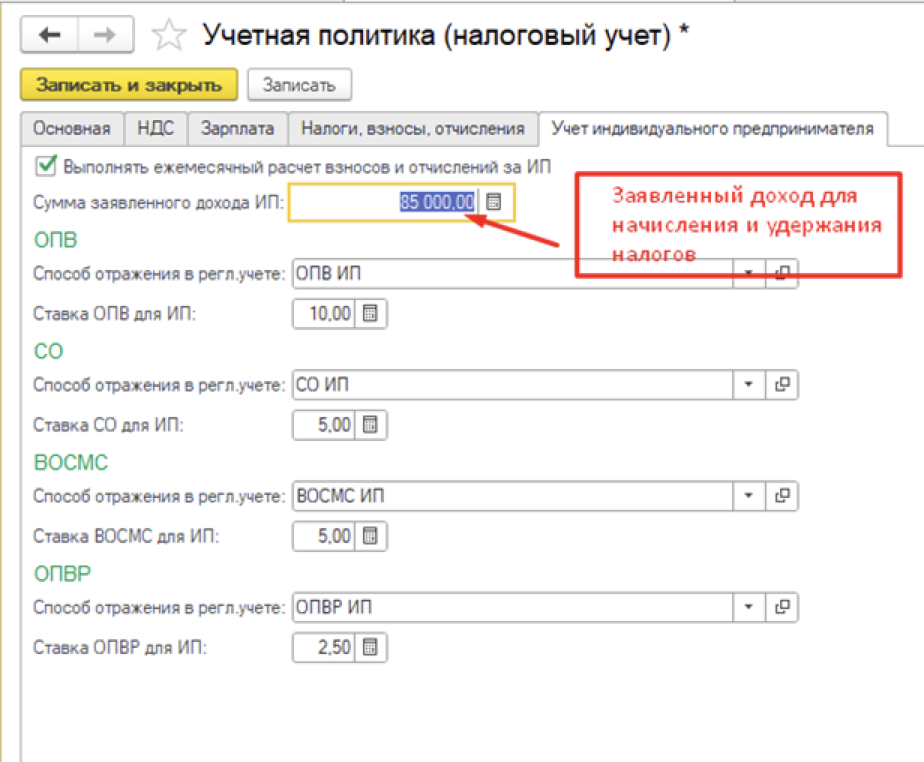
Task: Open calculator for ОПВ rate field
Action: [x=370, y=314]
